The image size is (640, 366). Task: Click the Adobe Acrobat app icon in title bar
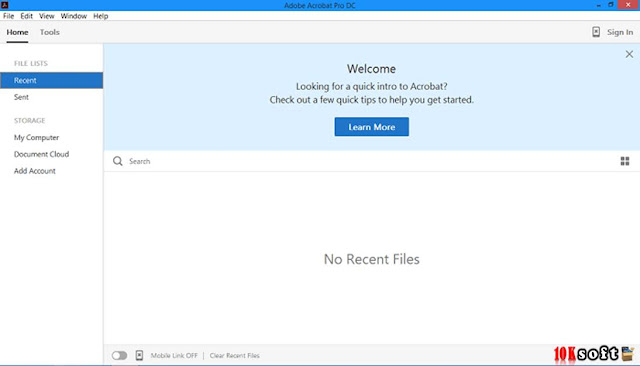click(5, 5)
